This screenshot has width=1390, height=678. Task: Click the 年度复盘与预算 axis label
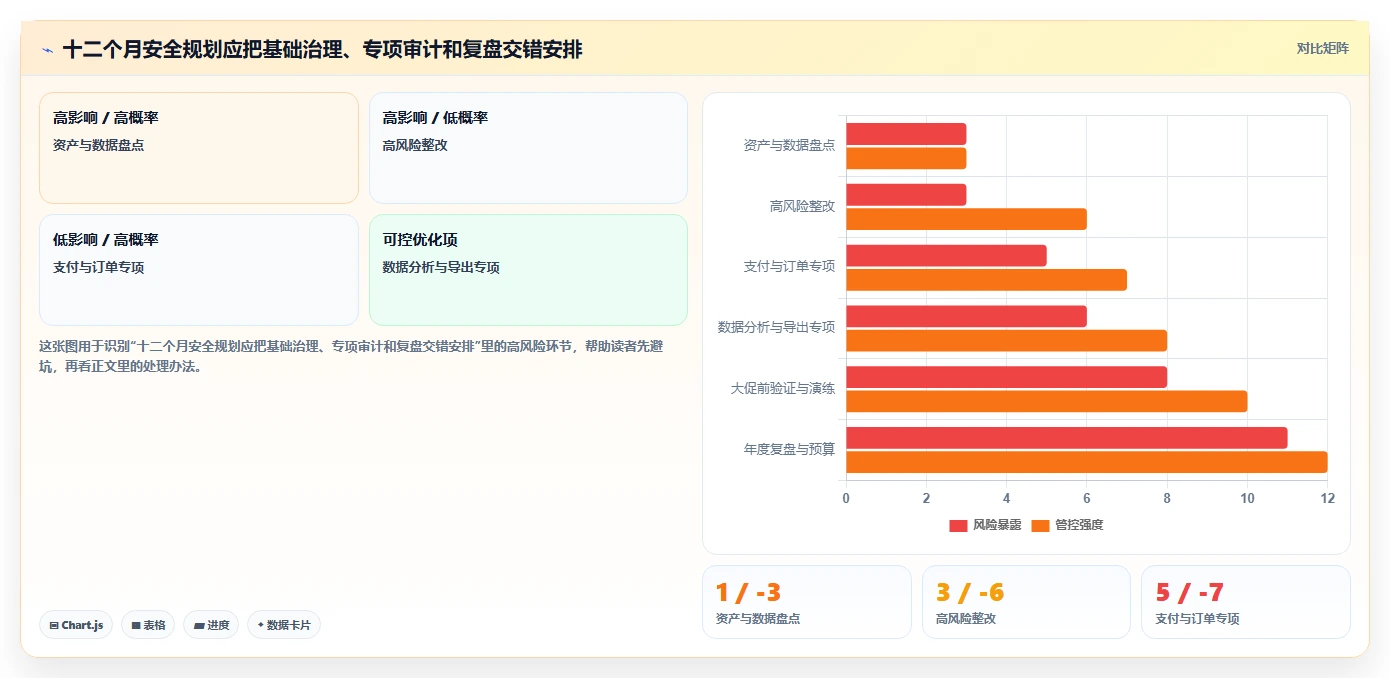789,450
